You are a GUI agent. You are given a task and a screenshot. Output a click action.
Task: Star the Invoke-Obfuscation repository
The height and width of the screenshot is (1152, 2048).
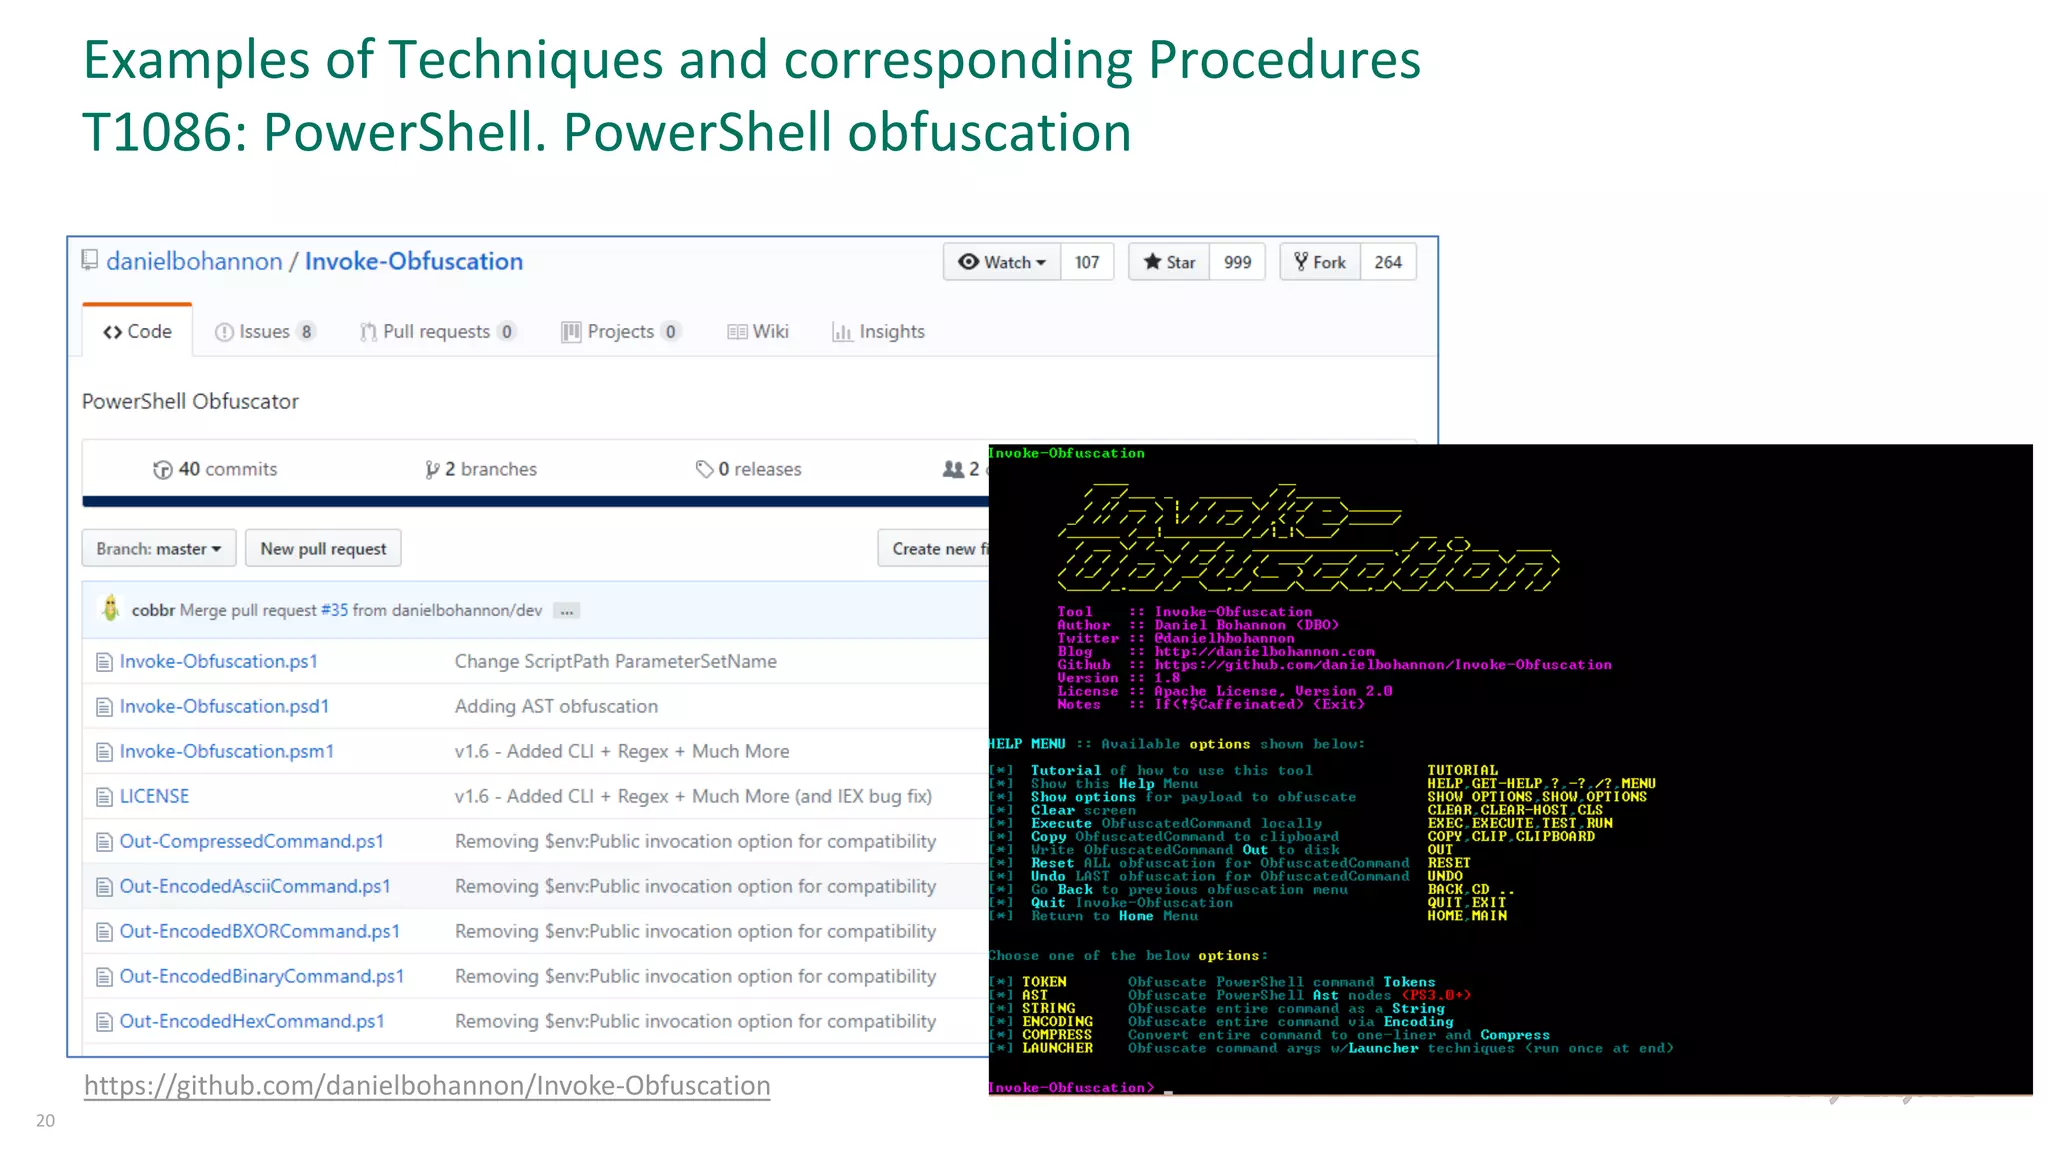[1169, 262]
